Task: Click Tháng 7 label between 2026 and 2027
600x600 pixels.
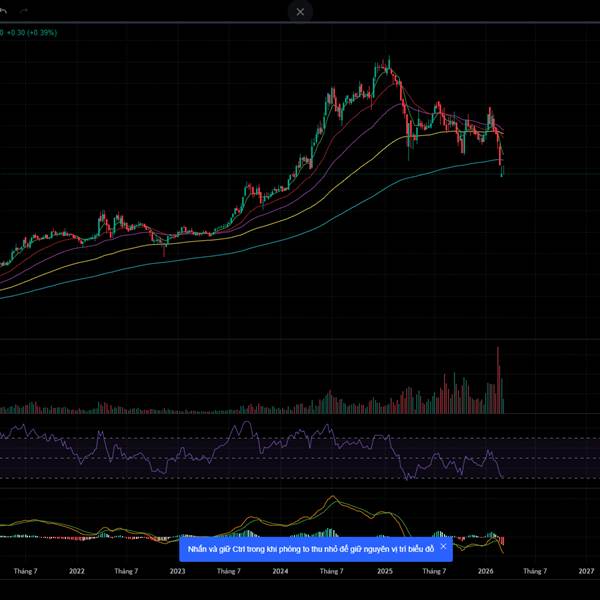Action: click(535, 571)
